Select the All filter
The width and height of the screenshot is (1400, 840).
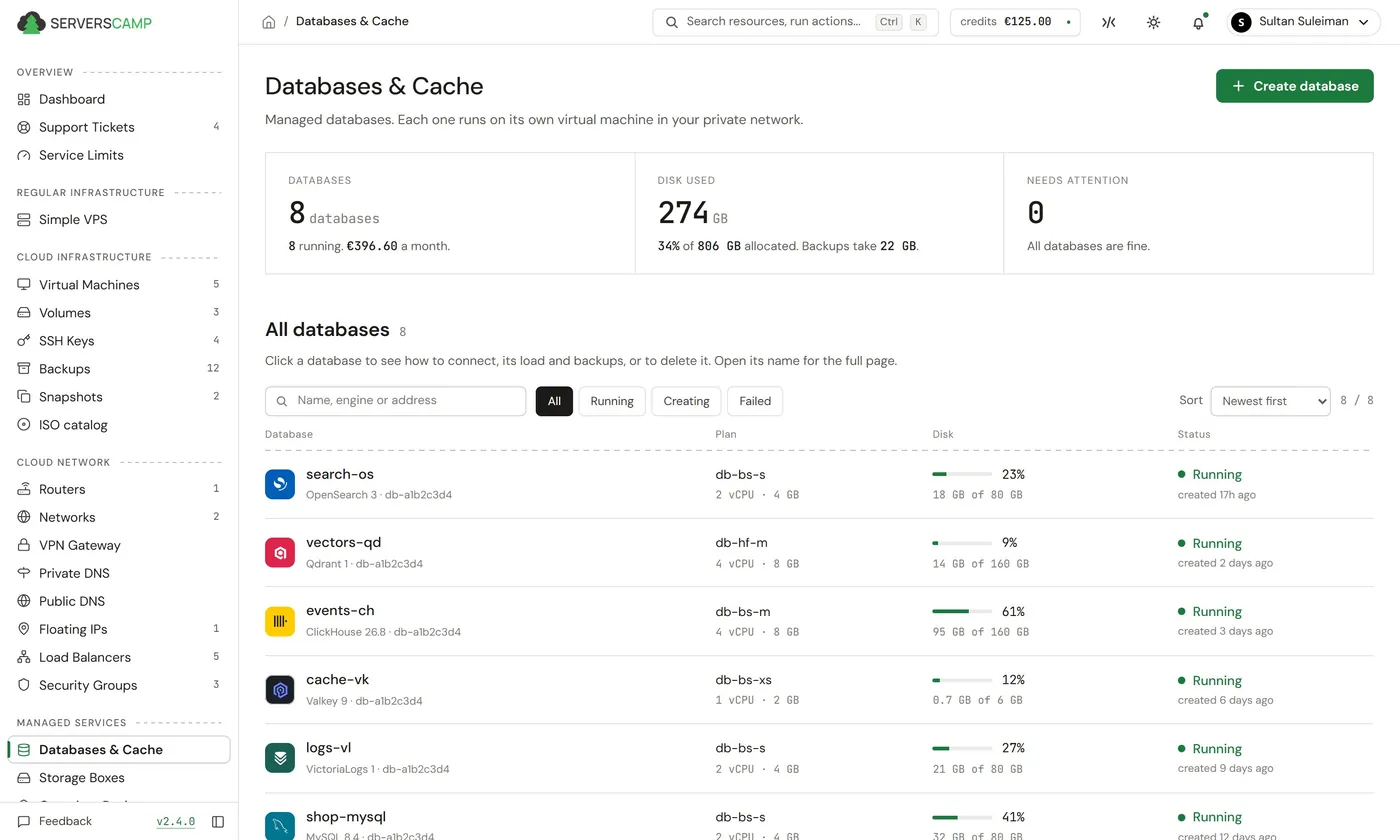[554, 401]
